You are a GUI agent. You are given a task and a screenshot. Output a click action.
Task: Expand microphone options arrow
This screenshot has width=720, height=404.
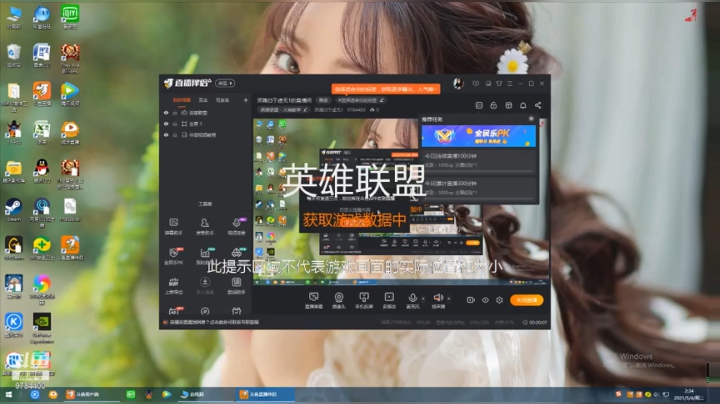coord(423,298)
